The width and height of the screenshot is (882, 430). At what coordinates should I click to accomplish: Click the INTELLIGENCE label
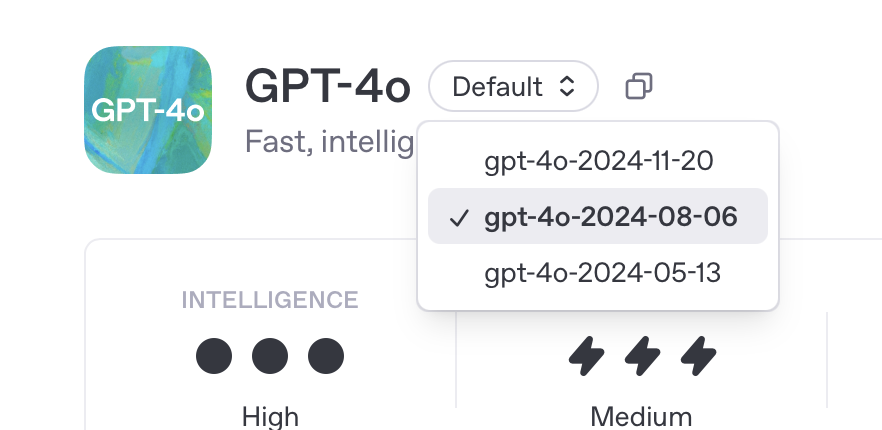(x=270, y=300)
